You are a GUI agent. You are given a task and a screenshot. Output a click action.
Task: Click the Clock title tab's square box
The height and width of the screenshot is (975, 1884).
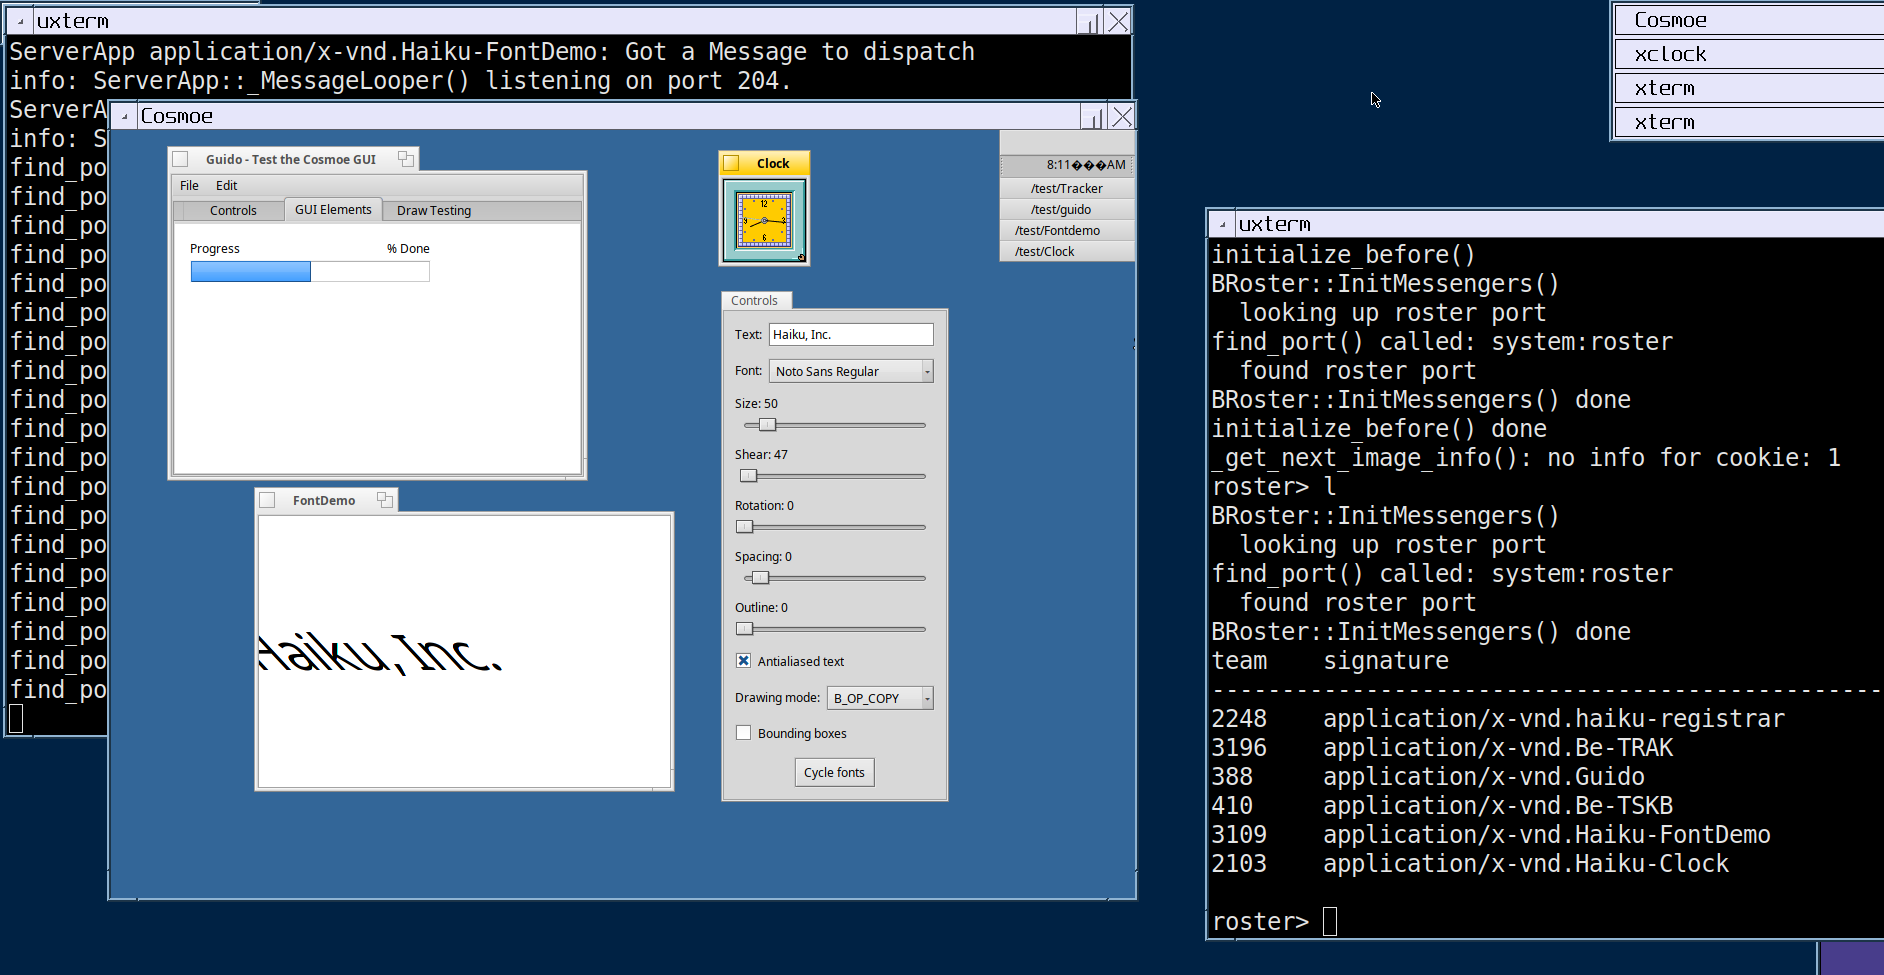[x=731, y=163]
